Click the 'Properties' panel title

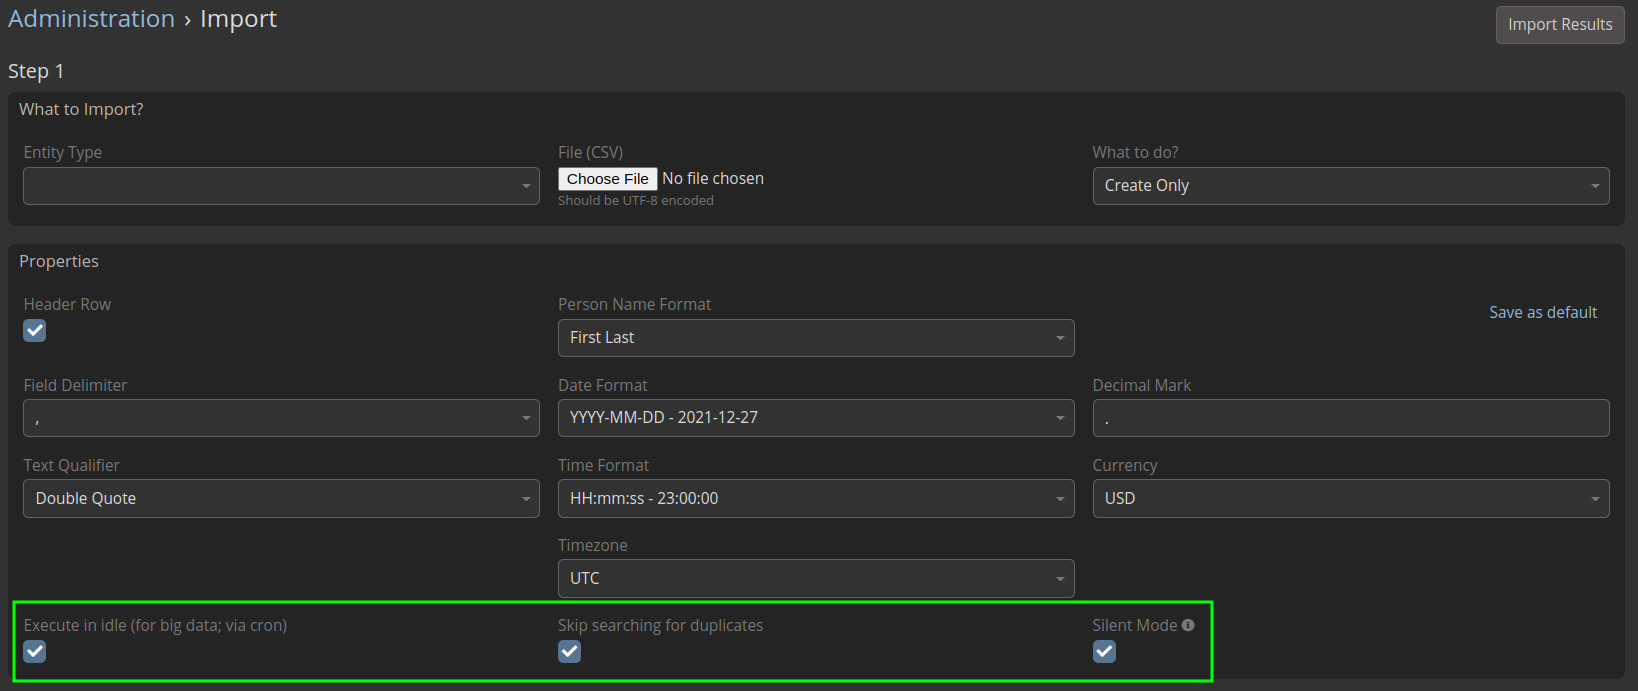point(59,261)
